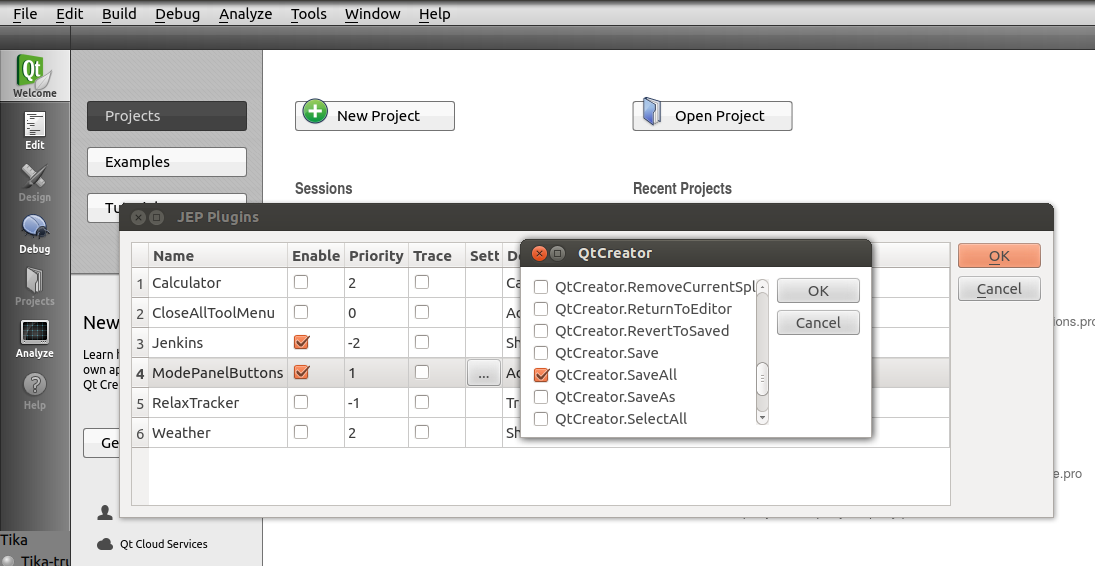1095x566 pixels.
Task: Sort plugins by Priority column header
Action: (376, 256)
